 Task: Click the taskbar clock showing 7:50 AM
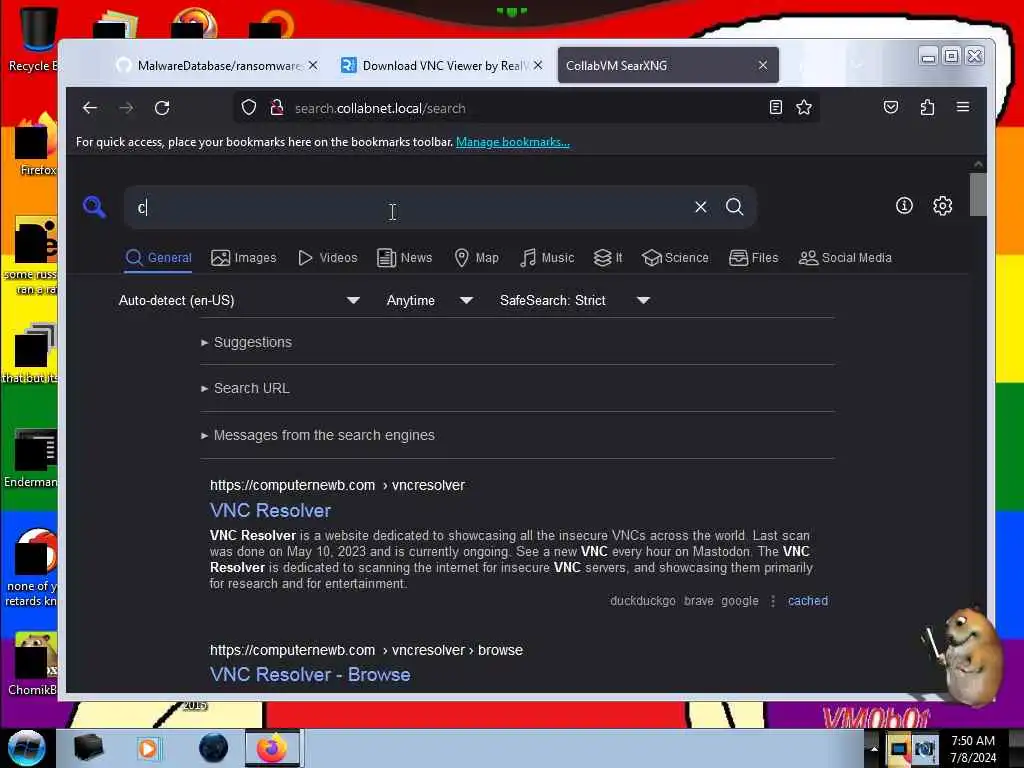tap(973, 748)
